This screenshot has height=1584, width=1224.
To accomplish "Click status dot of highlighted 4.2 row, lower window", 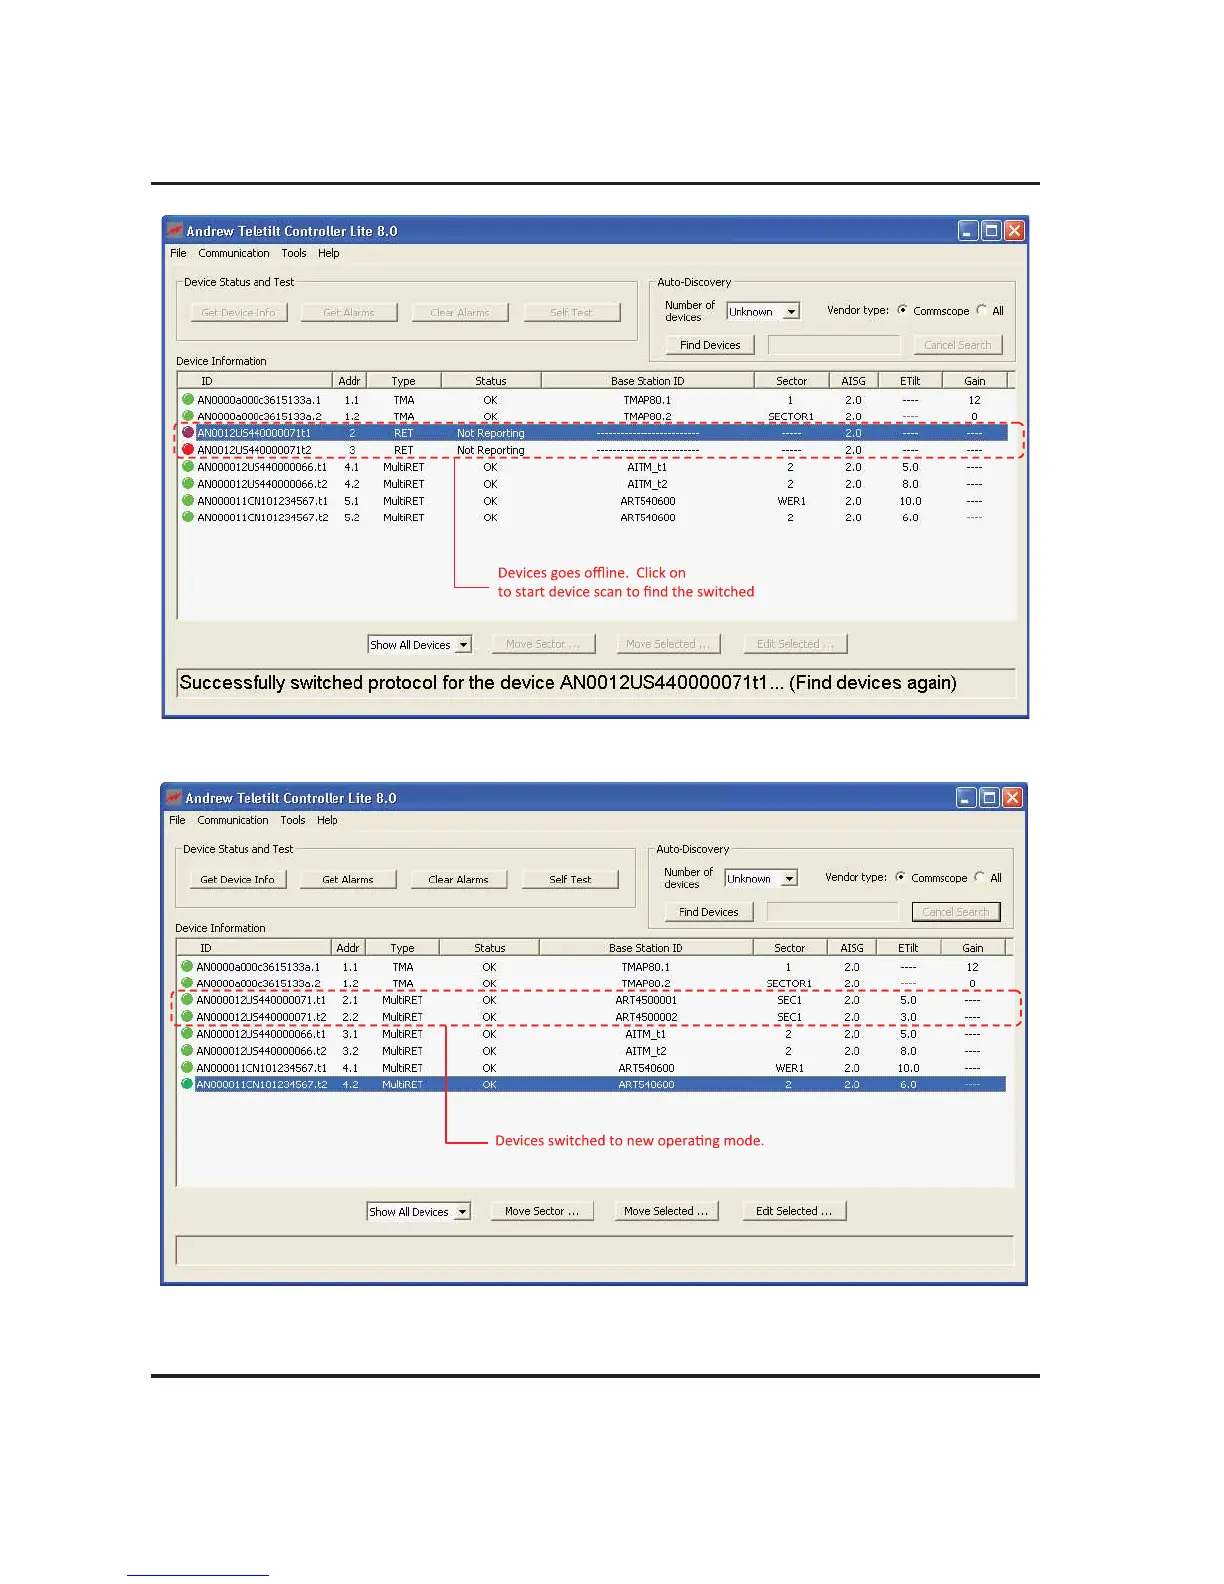I will [187, 1084].
